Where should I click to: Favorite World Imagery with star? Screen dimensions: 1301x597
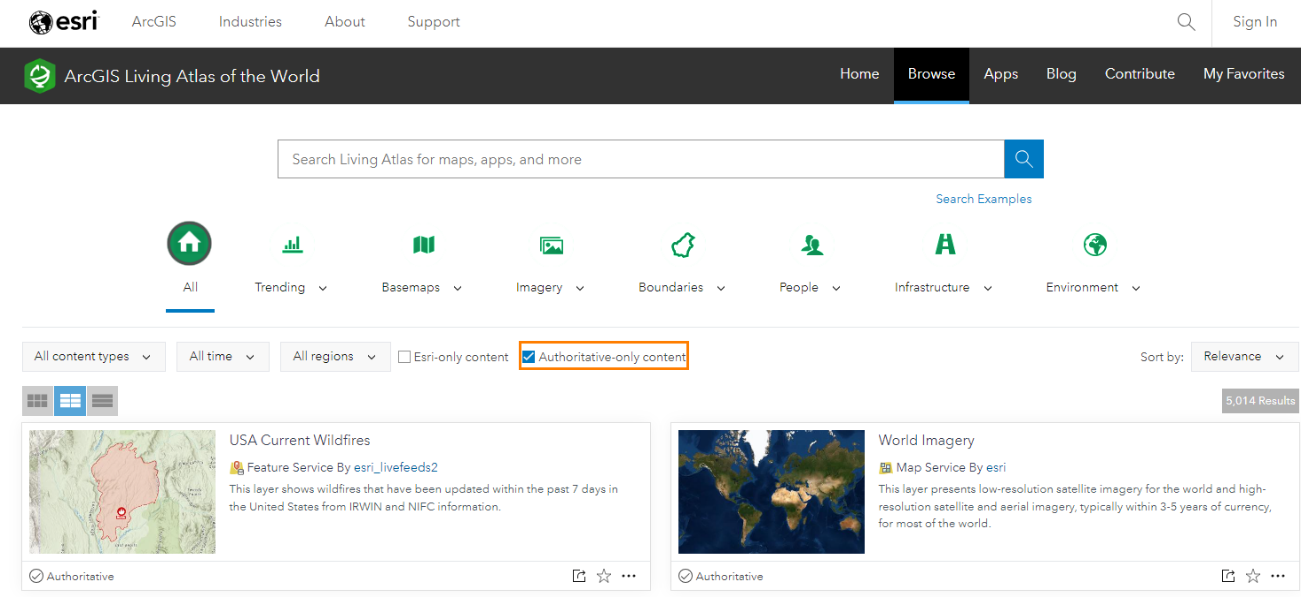pyautogui.click(x=1253, y=576)
